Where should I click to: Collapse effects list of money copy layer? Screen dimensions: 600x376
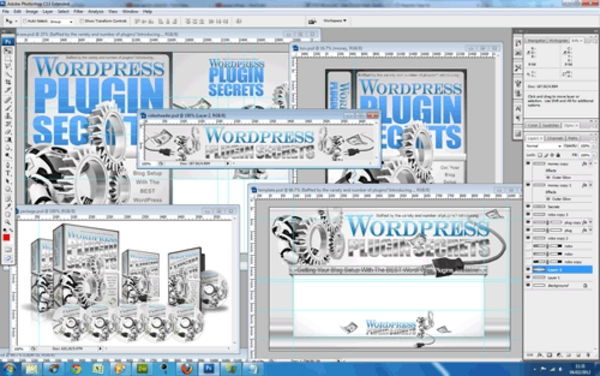(590, 163)
